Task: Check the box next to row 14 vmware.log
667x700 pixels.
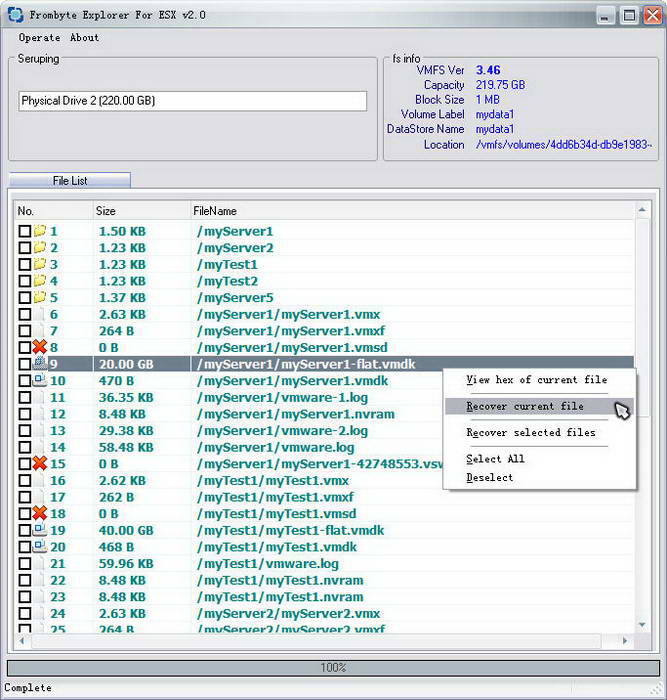Action: [x=25, y=448]
